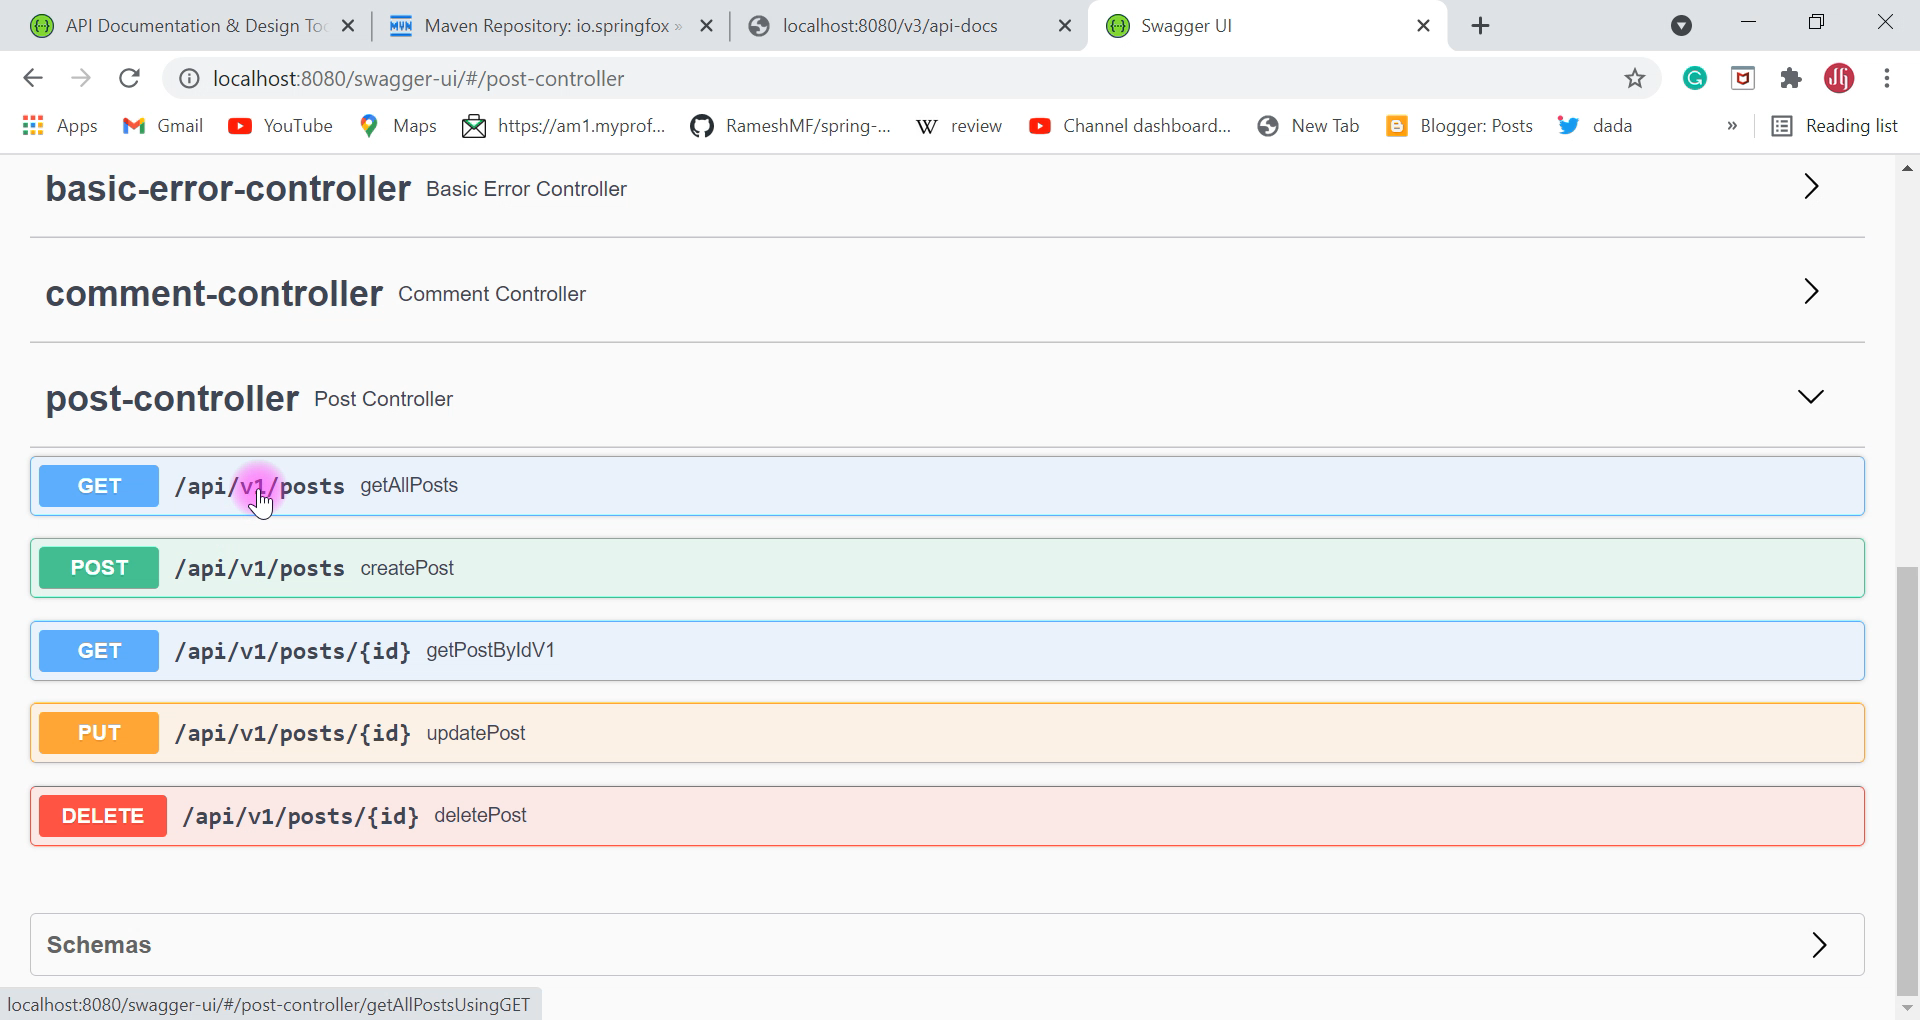Reload the Swagger UI page
The height and width of the screenshot is (1020, 1920).
pyautogui.click(x=129, y=78)
